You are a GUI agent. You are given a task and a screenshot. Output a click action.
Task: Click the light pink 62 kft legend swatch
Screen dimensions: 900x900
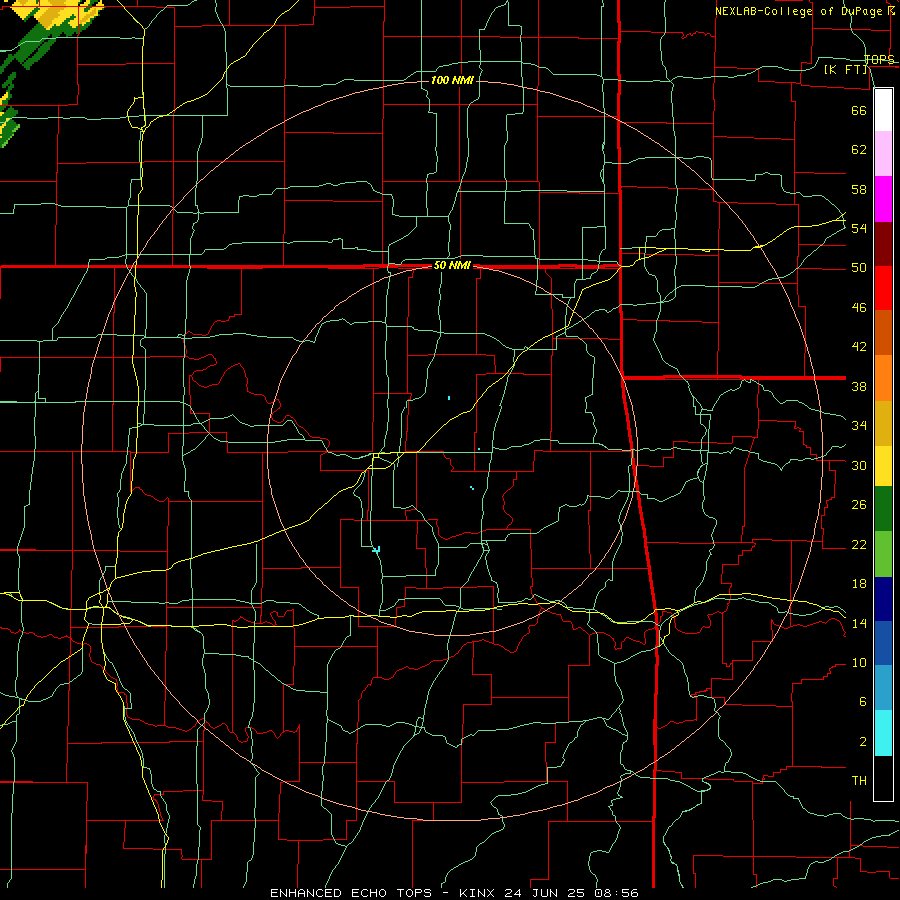[883, 153]
